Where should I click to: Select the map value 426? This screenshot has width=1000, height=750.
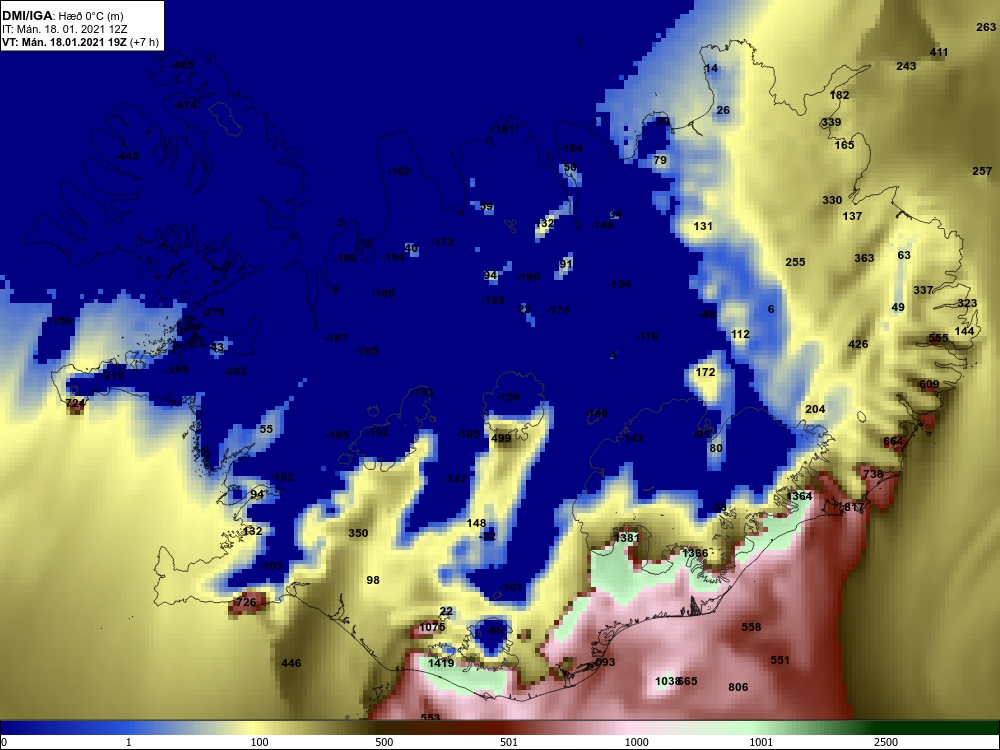click(x=858, y=344)
